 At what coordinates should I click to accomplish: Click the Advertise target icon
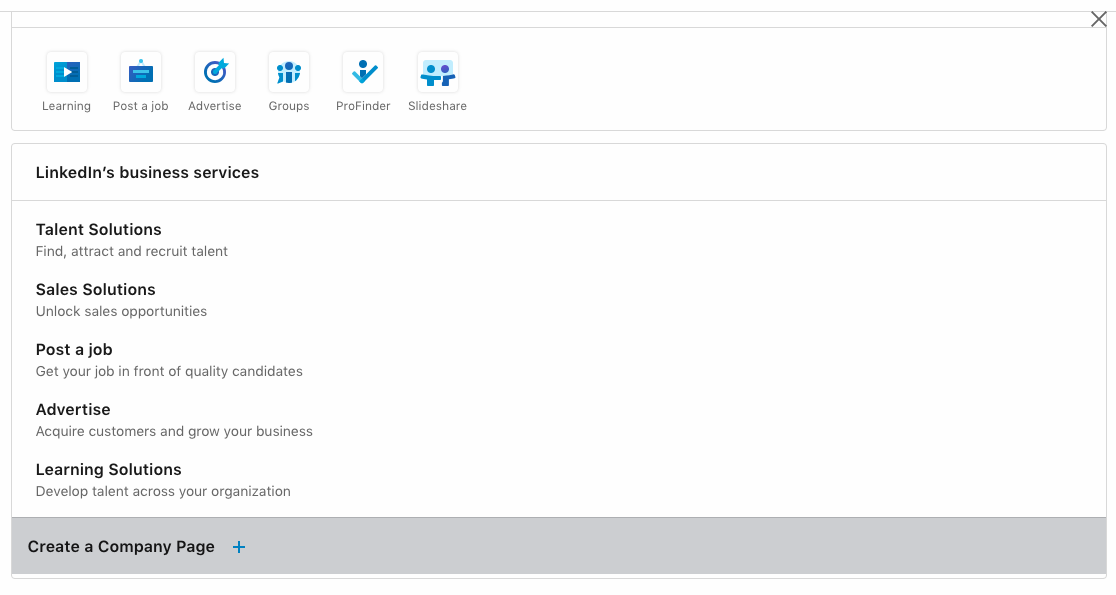(214, 71)
